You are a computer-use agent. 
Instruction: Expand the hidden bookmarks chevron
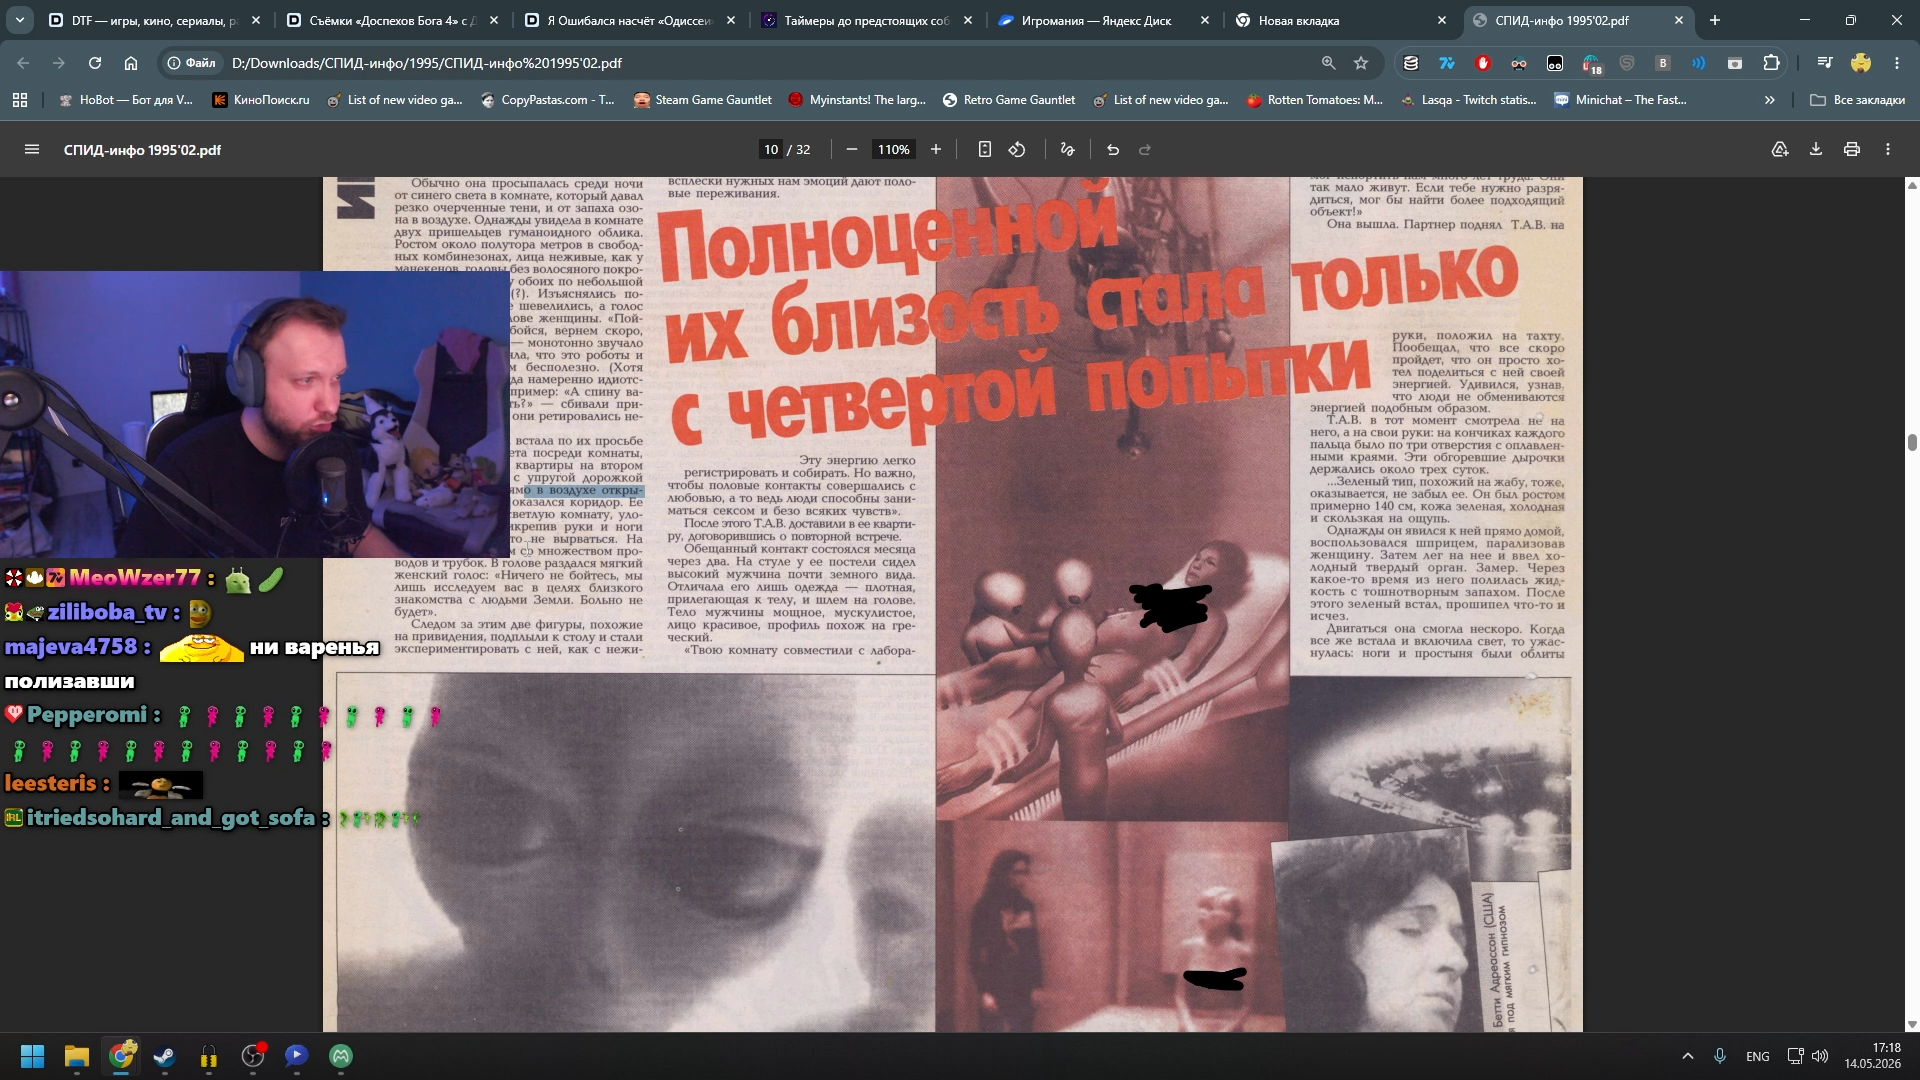tap(1770, 100)
